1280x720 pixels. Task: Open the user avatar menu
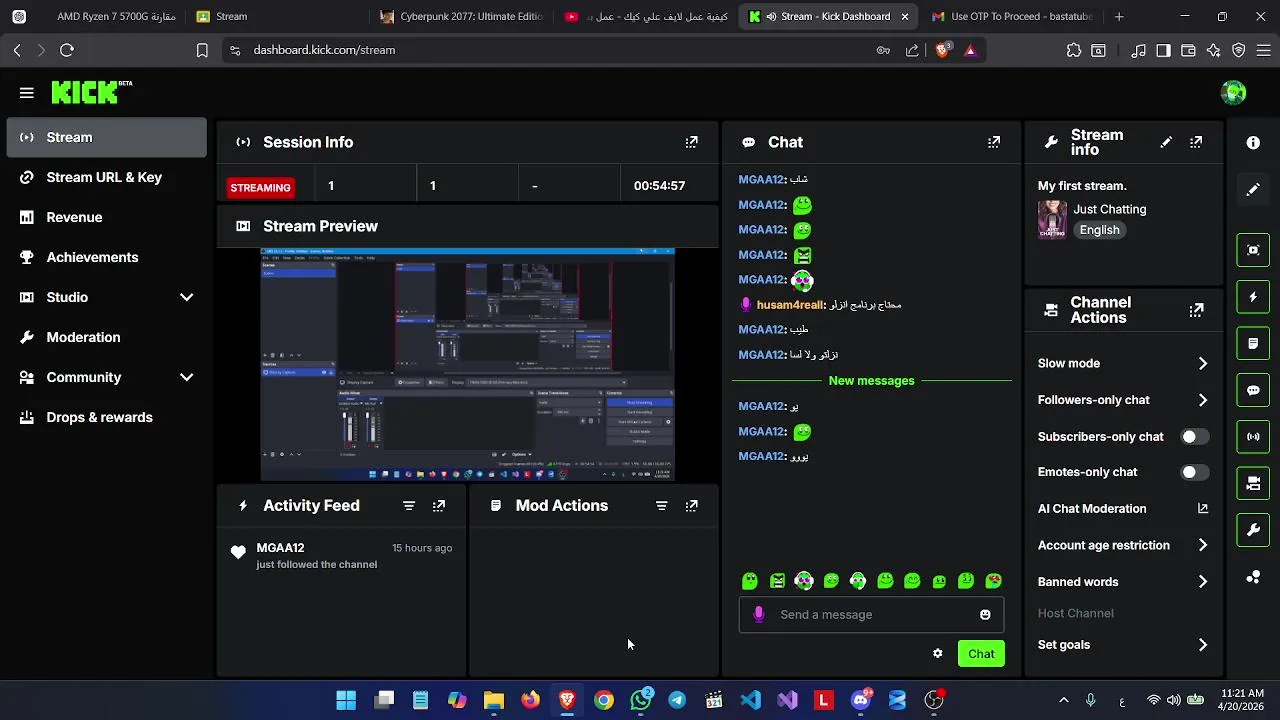1233,93
